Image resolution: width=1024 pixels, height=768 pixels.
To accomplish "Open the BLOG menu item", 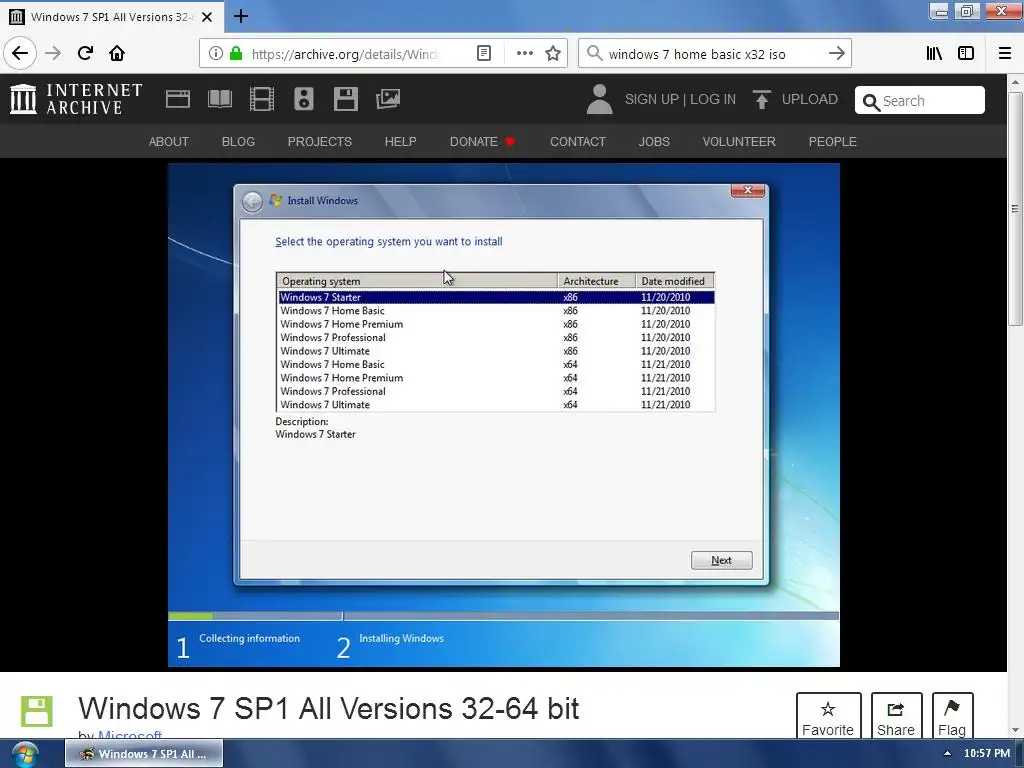I will coord(238,142).
